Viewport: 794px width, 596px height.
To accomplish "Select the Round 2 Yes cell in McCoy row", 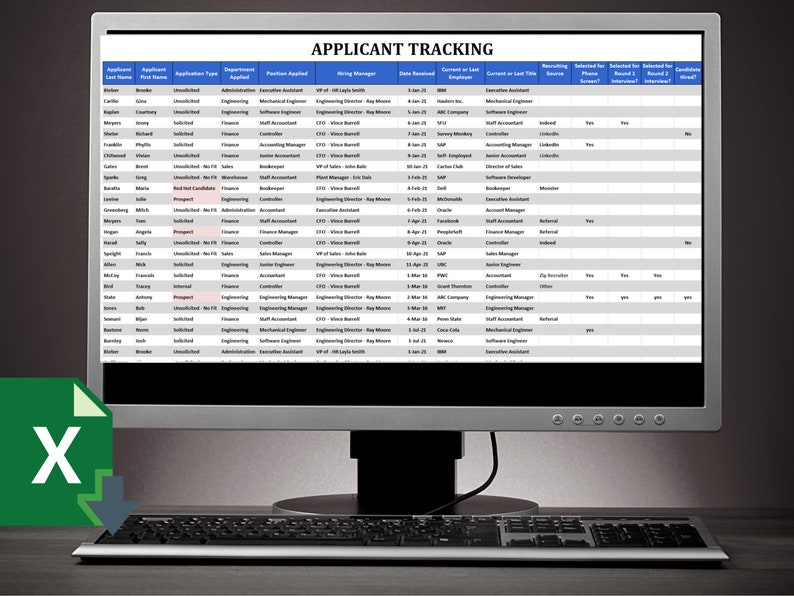I will click(657, 275).
